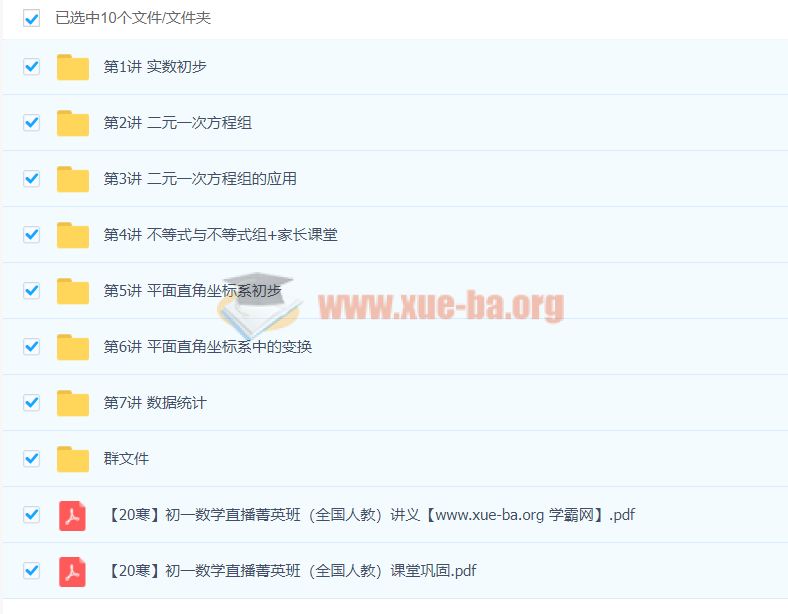
Task: Click the 已选中10个文件/文件夹 header text
Action: coord(133,18)
